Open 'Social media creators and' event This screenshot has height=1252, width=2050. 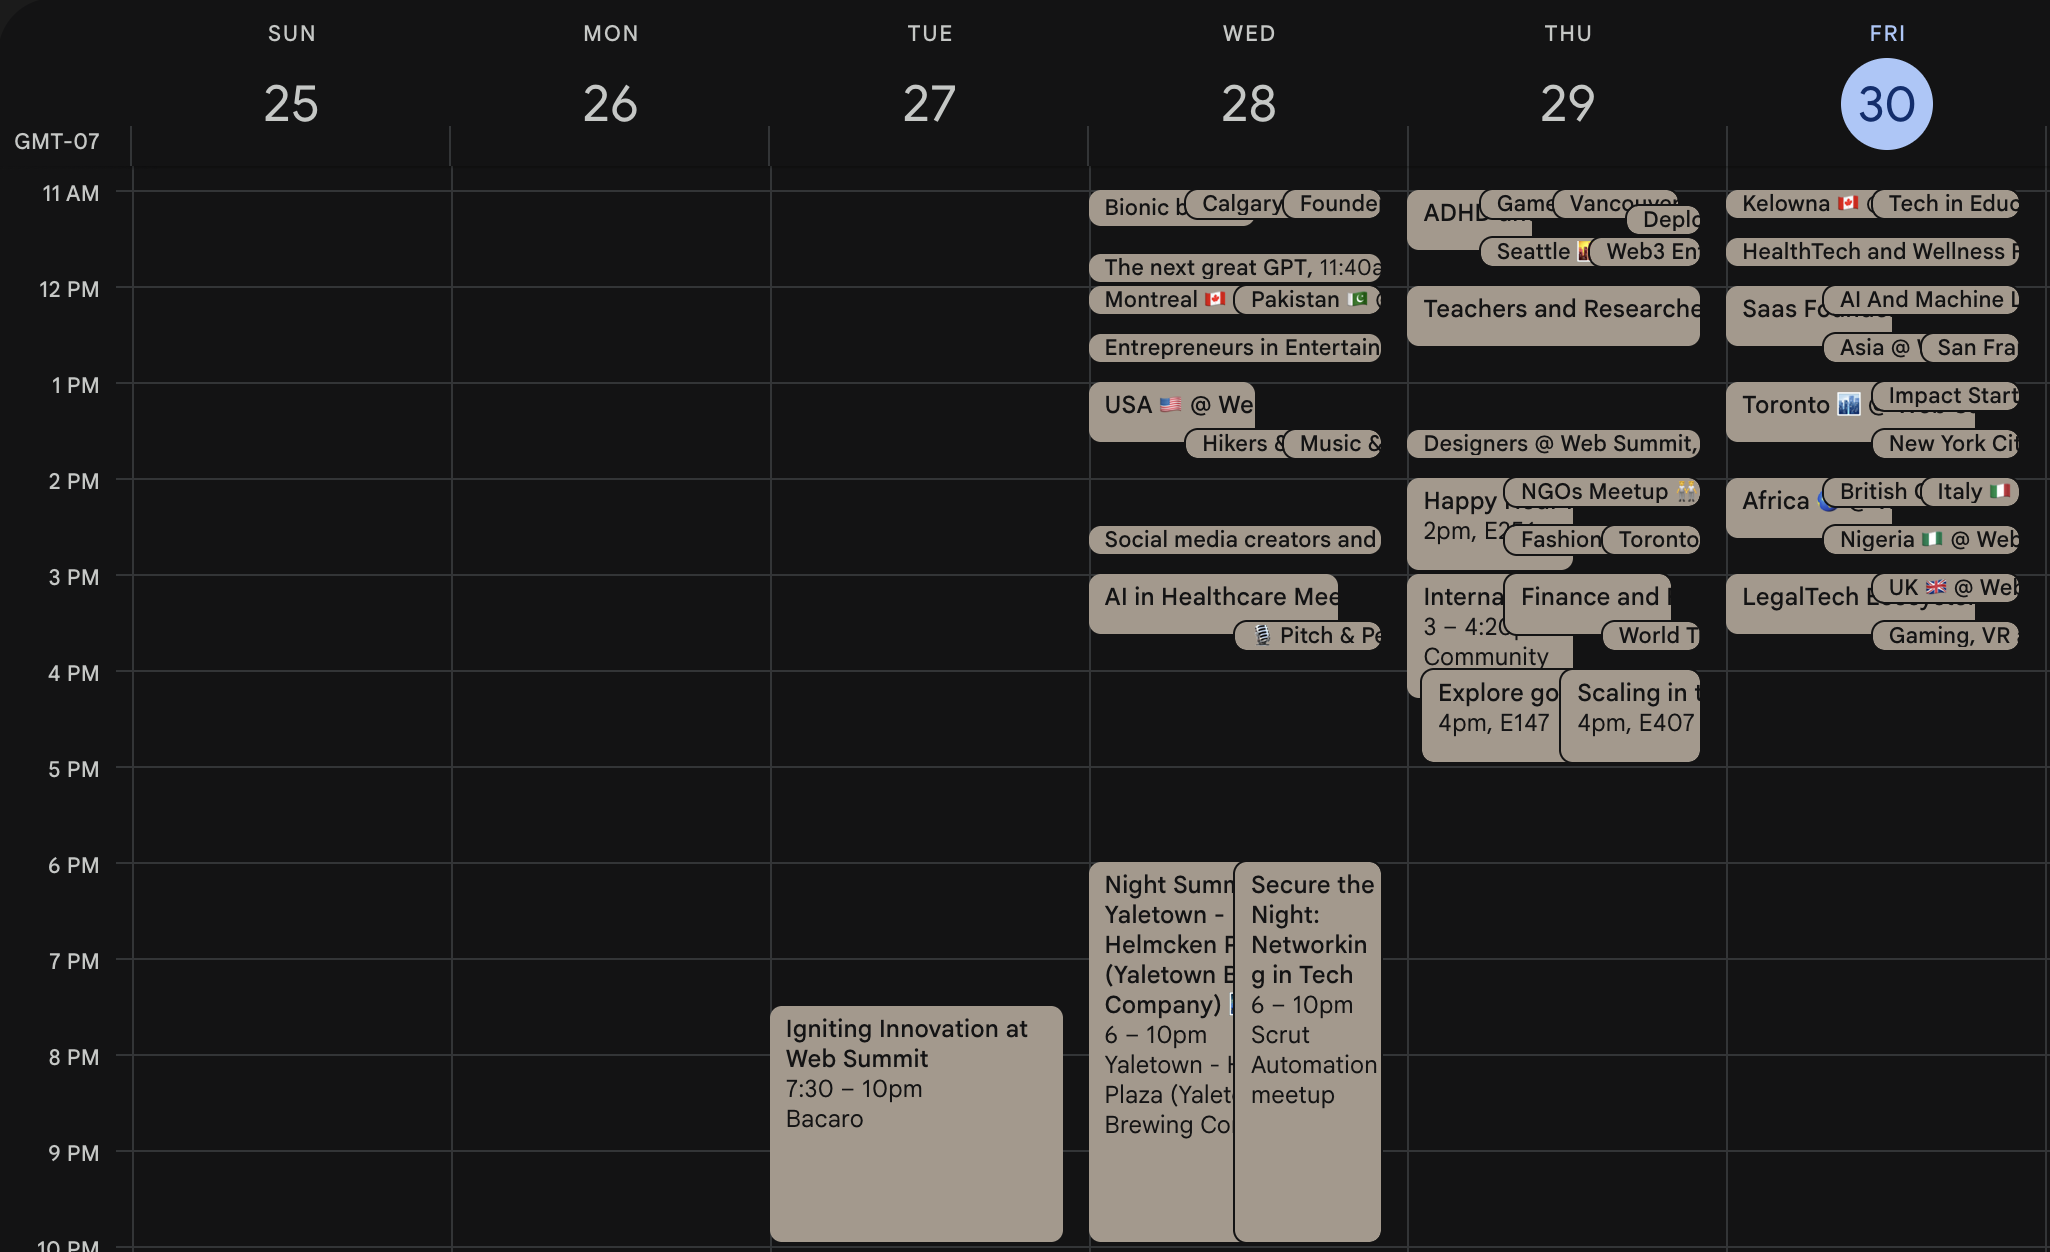[x=1235, y=539]
